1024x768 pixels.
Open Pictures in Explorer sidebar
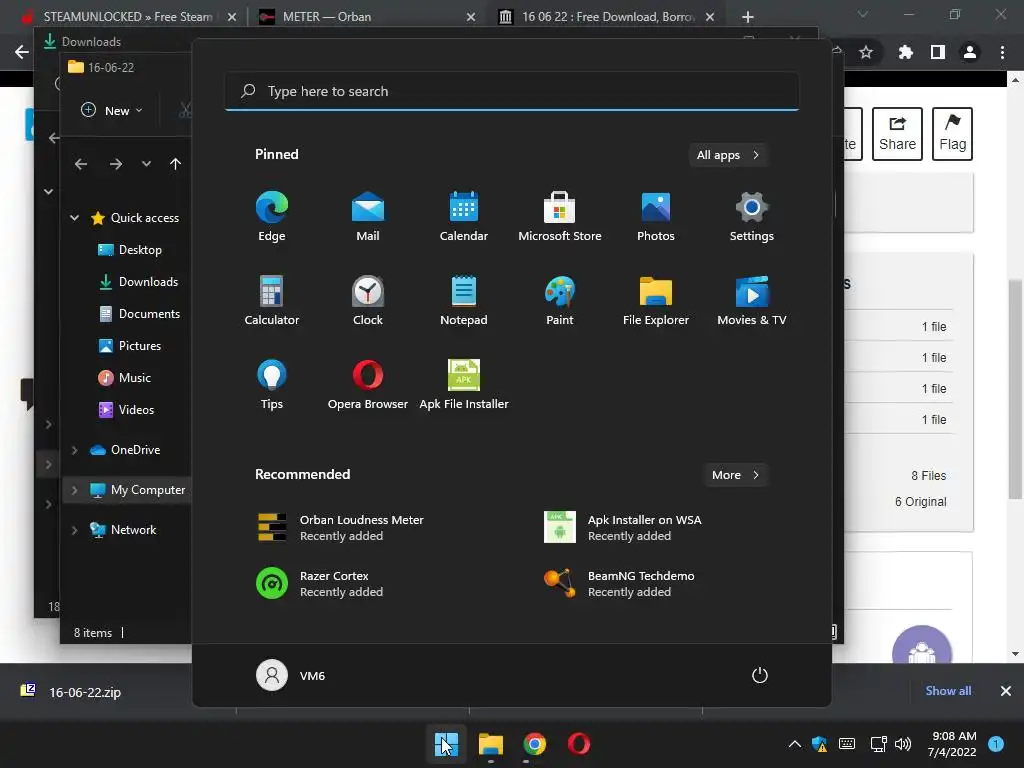129,345
